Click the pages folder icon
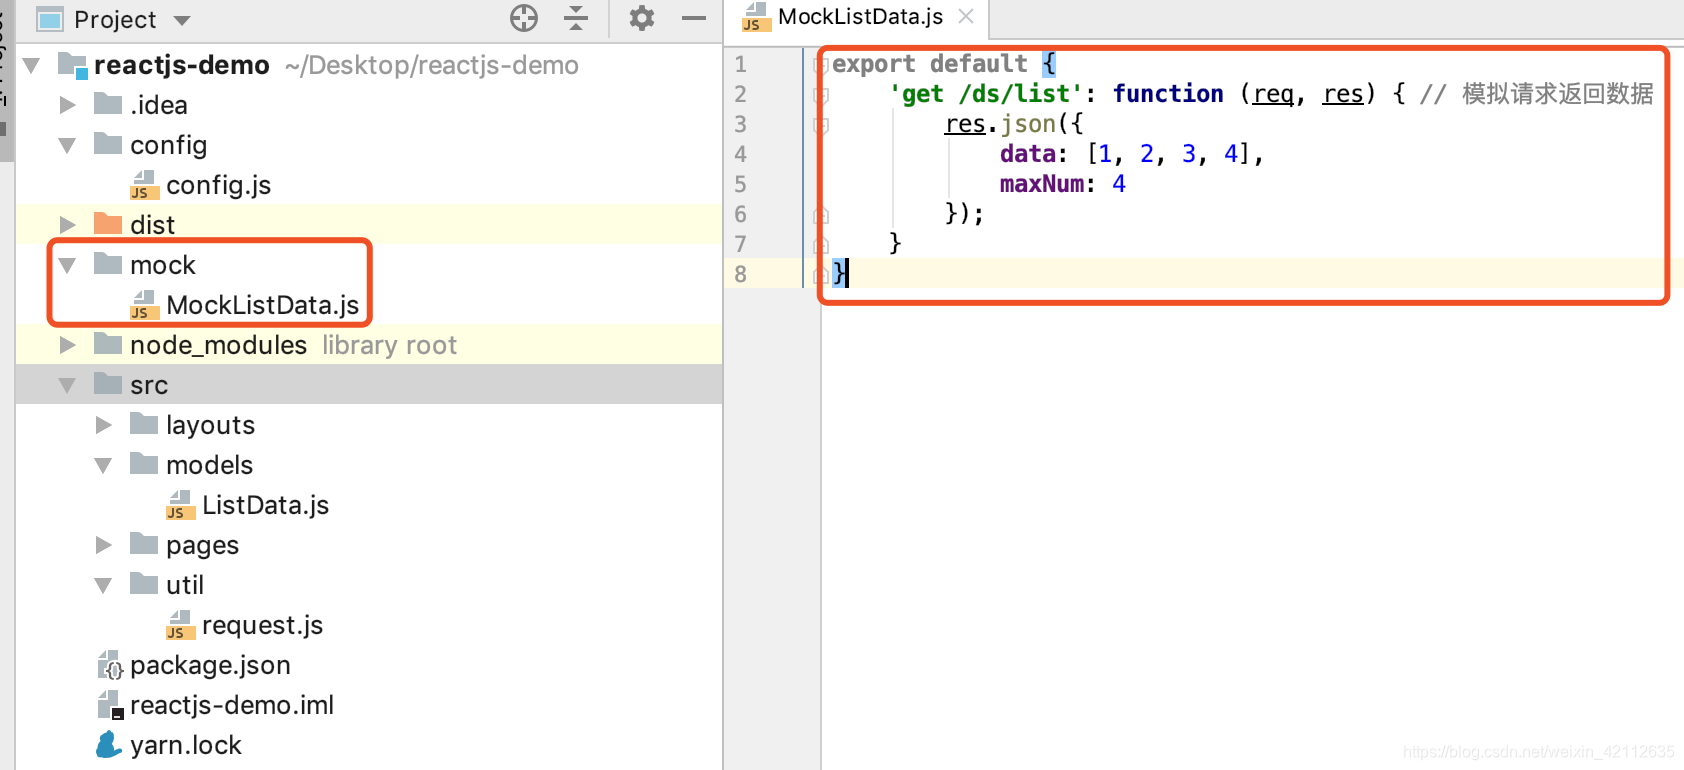The width and height of the screenshot is (1684, 770). (x=144, y=543)
